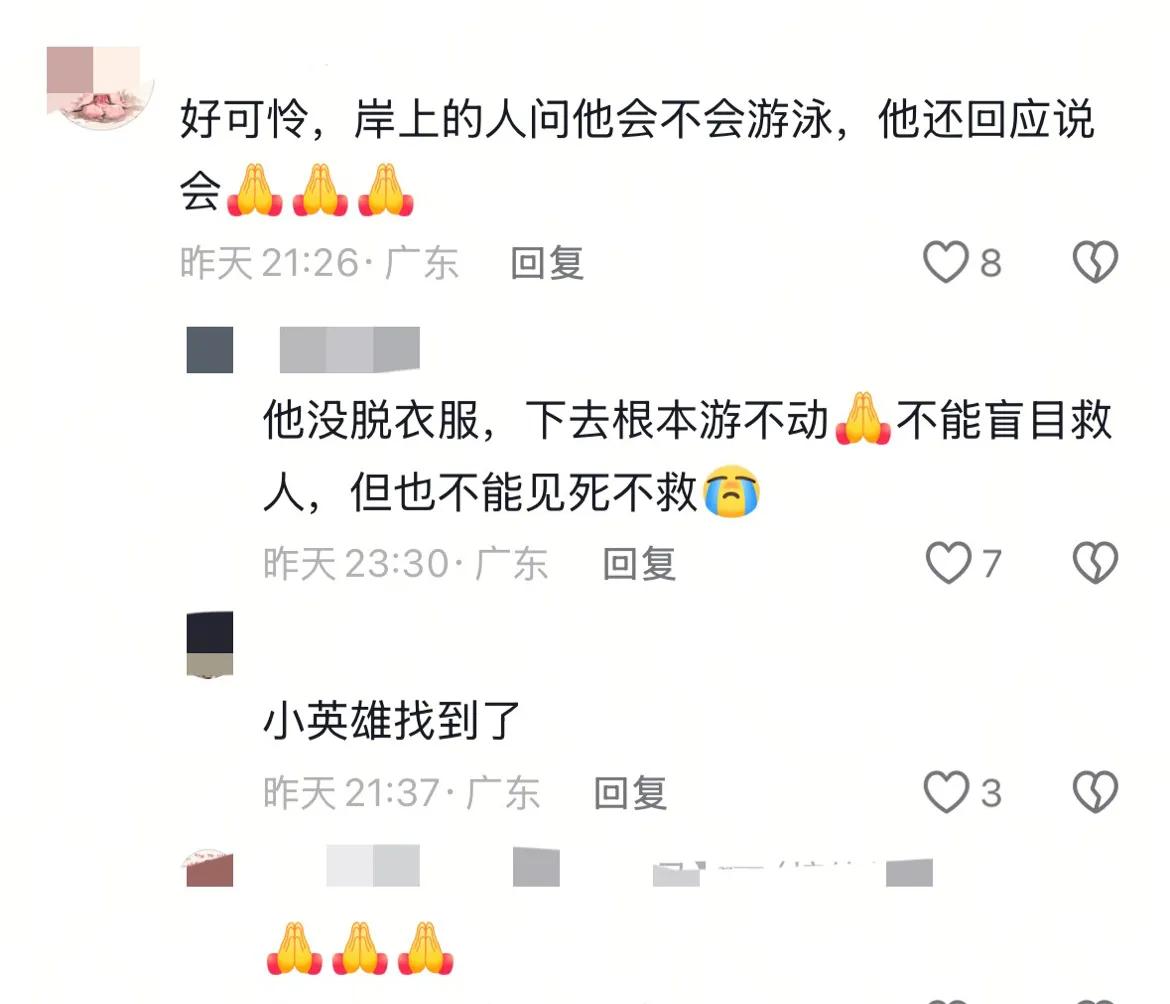Open the avatar of the 小英雄找到了 commenter

tap(210, 644)
